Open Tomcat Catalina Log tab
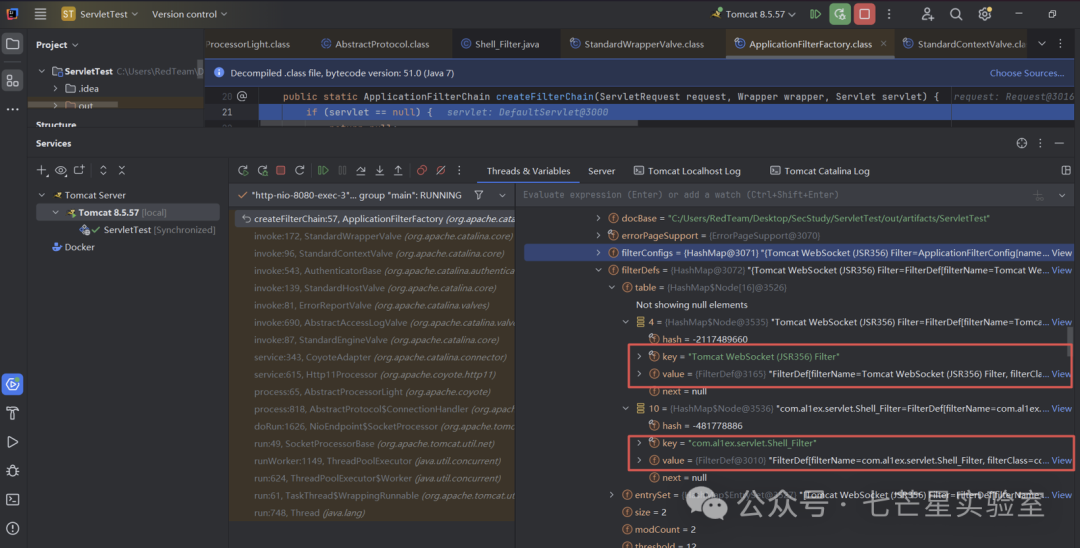 point(820,171)
